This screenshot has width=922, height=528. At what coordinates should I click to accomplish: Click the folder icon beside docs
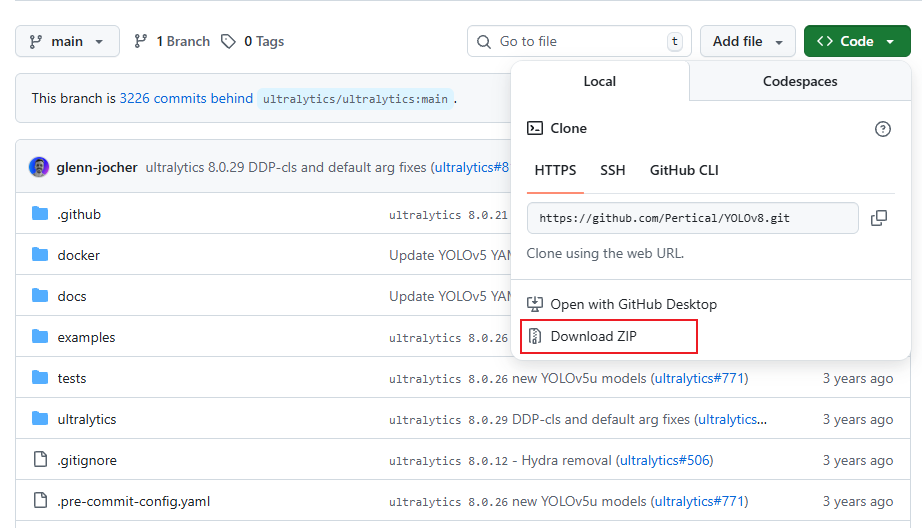pyautogui.click(x=40, y=295)
